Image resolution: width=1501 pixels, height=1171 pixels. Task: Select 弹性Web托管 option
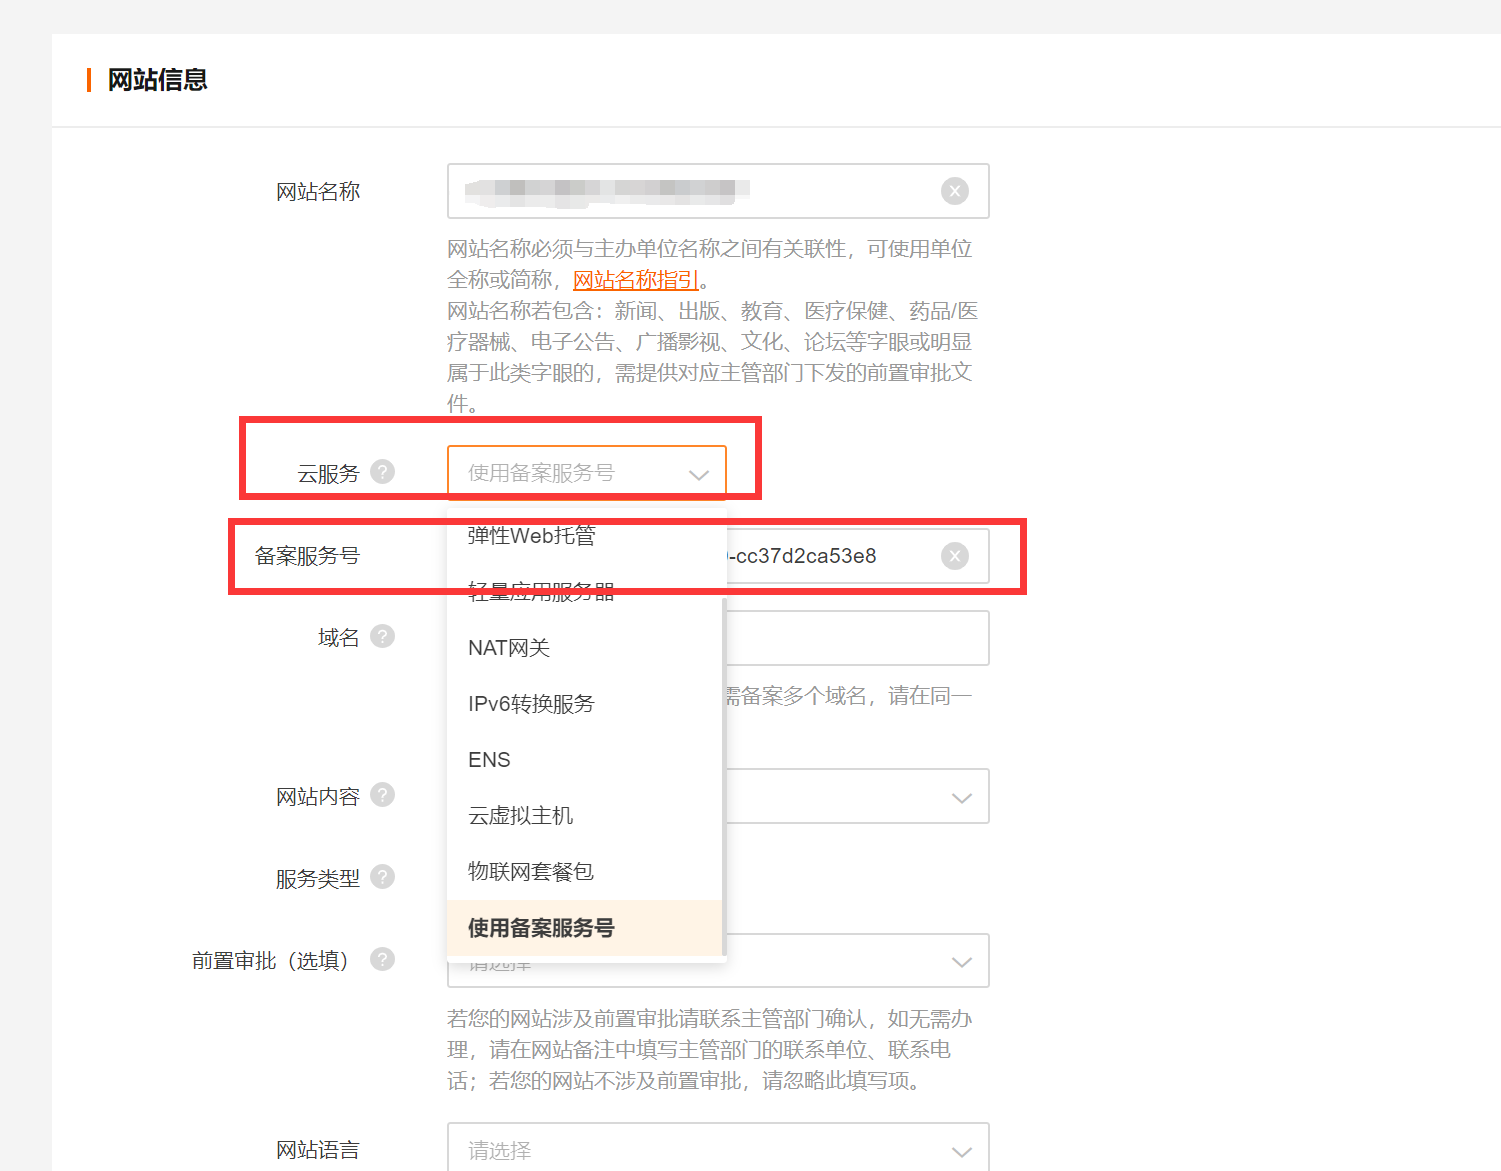(531, 536)
